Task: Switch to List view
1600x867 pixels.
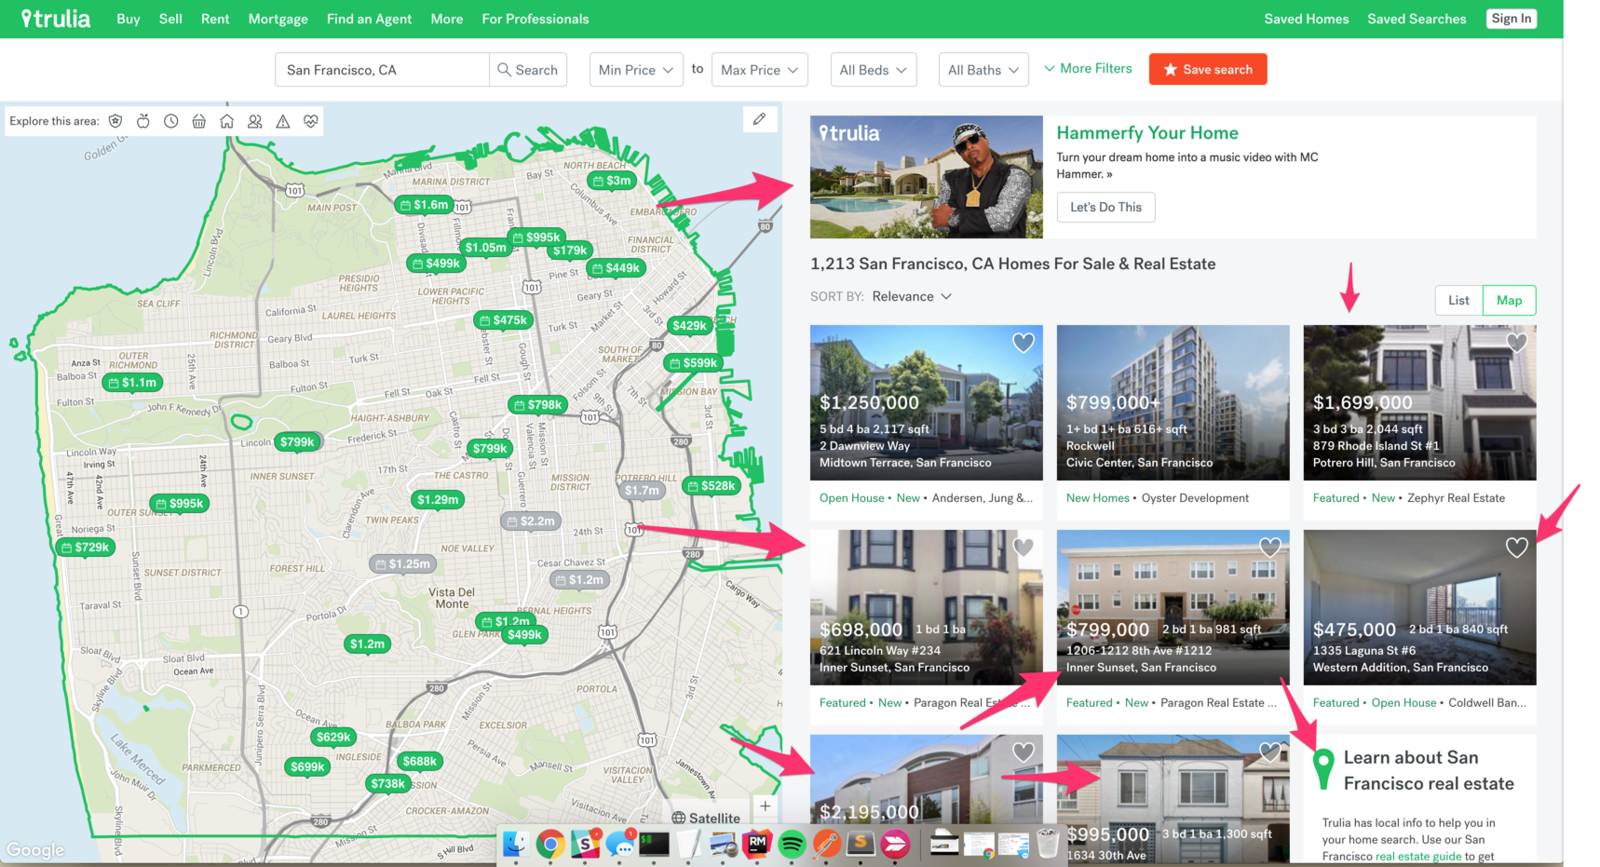Action: click(x=1459, y=300)
